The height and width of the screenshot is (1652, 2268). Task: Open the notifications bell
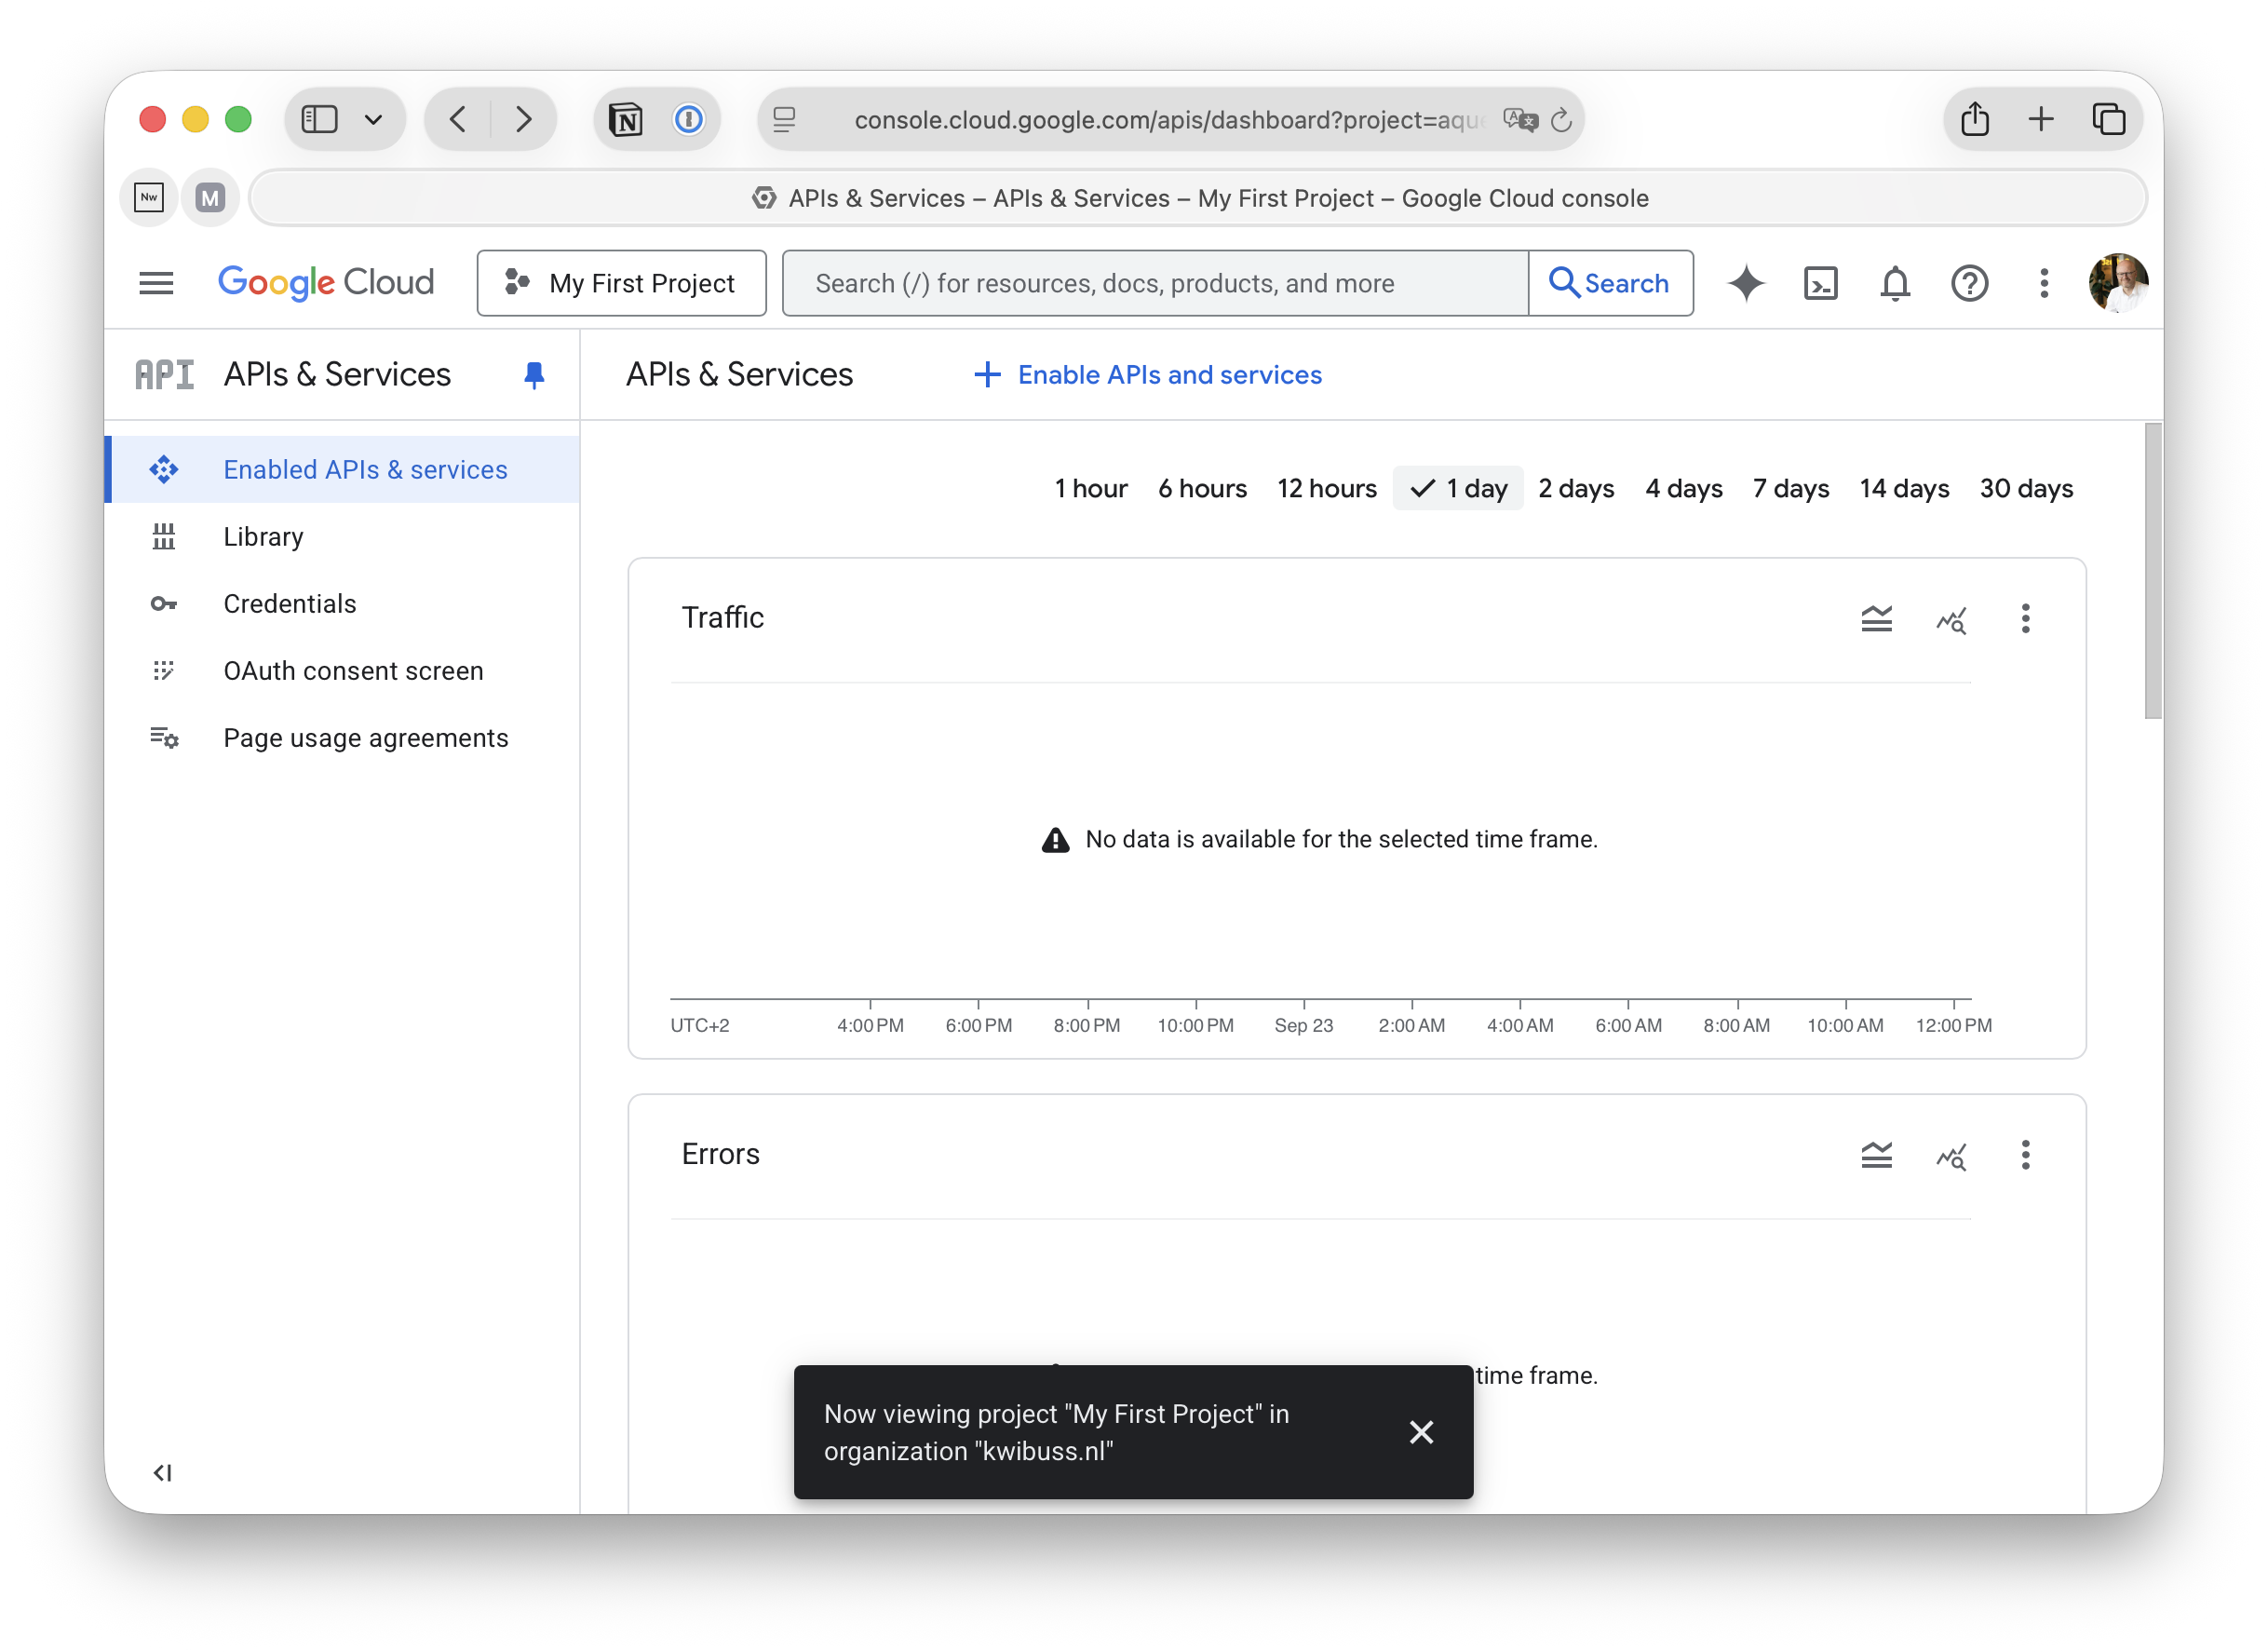tap(1894, 283)
